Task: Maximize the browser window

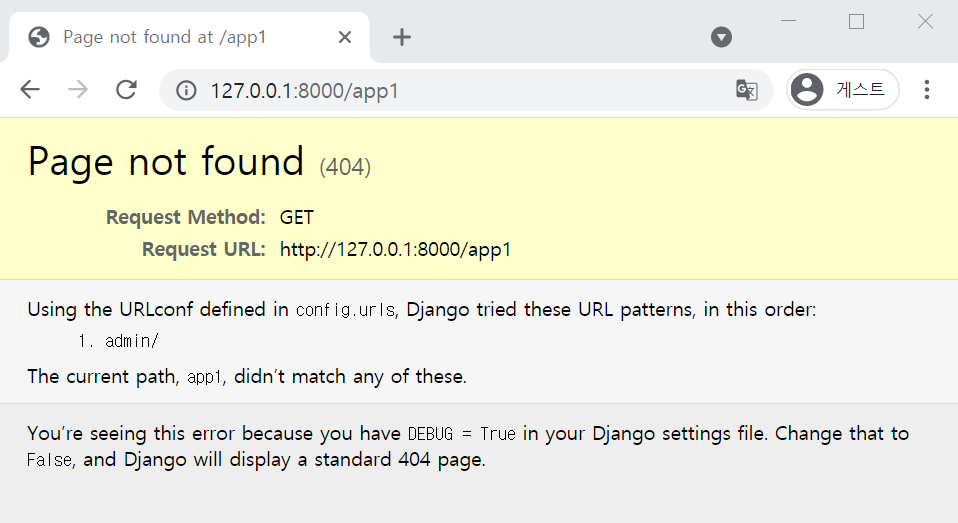Action: click(x=857, y=21)
